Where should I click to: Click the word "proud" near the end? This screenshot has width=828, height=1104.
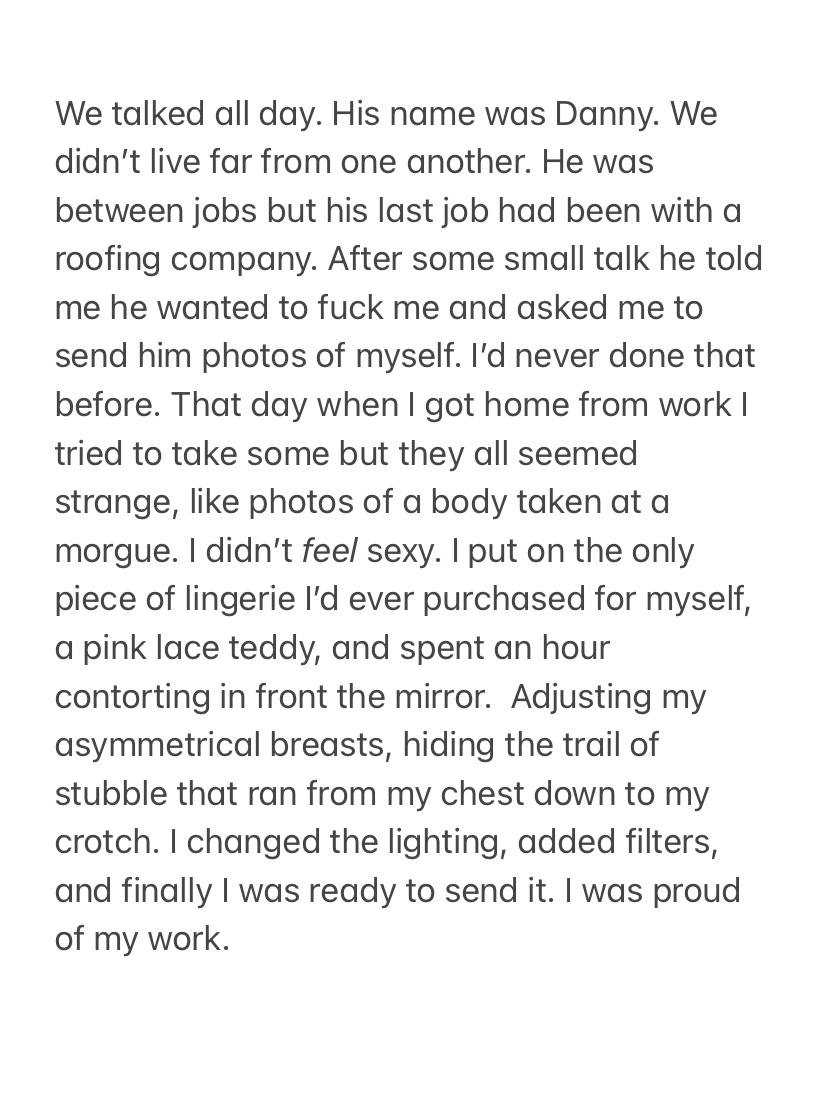(696, 891)
